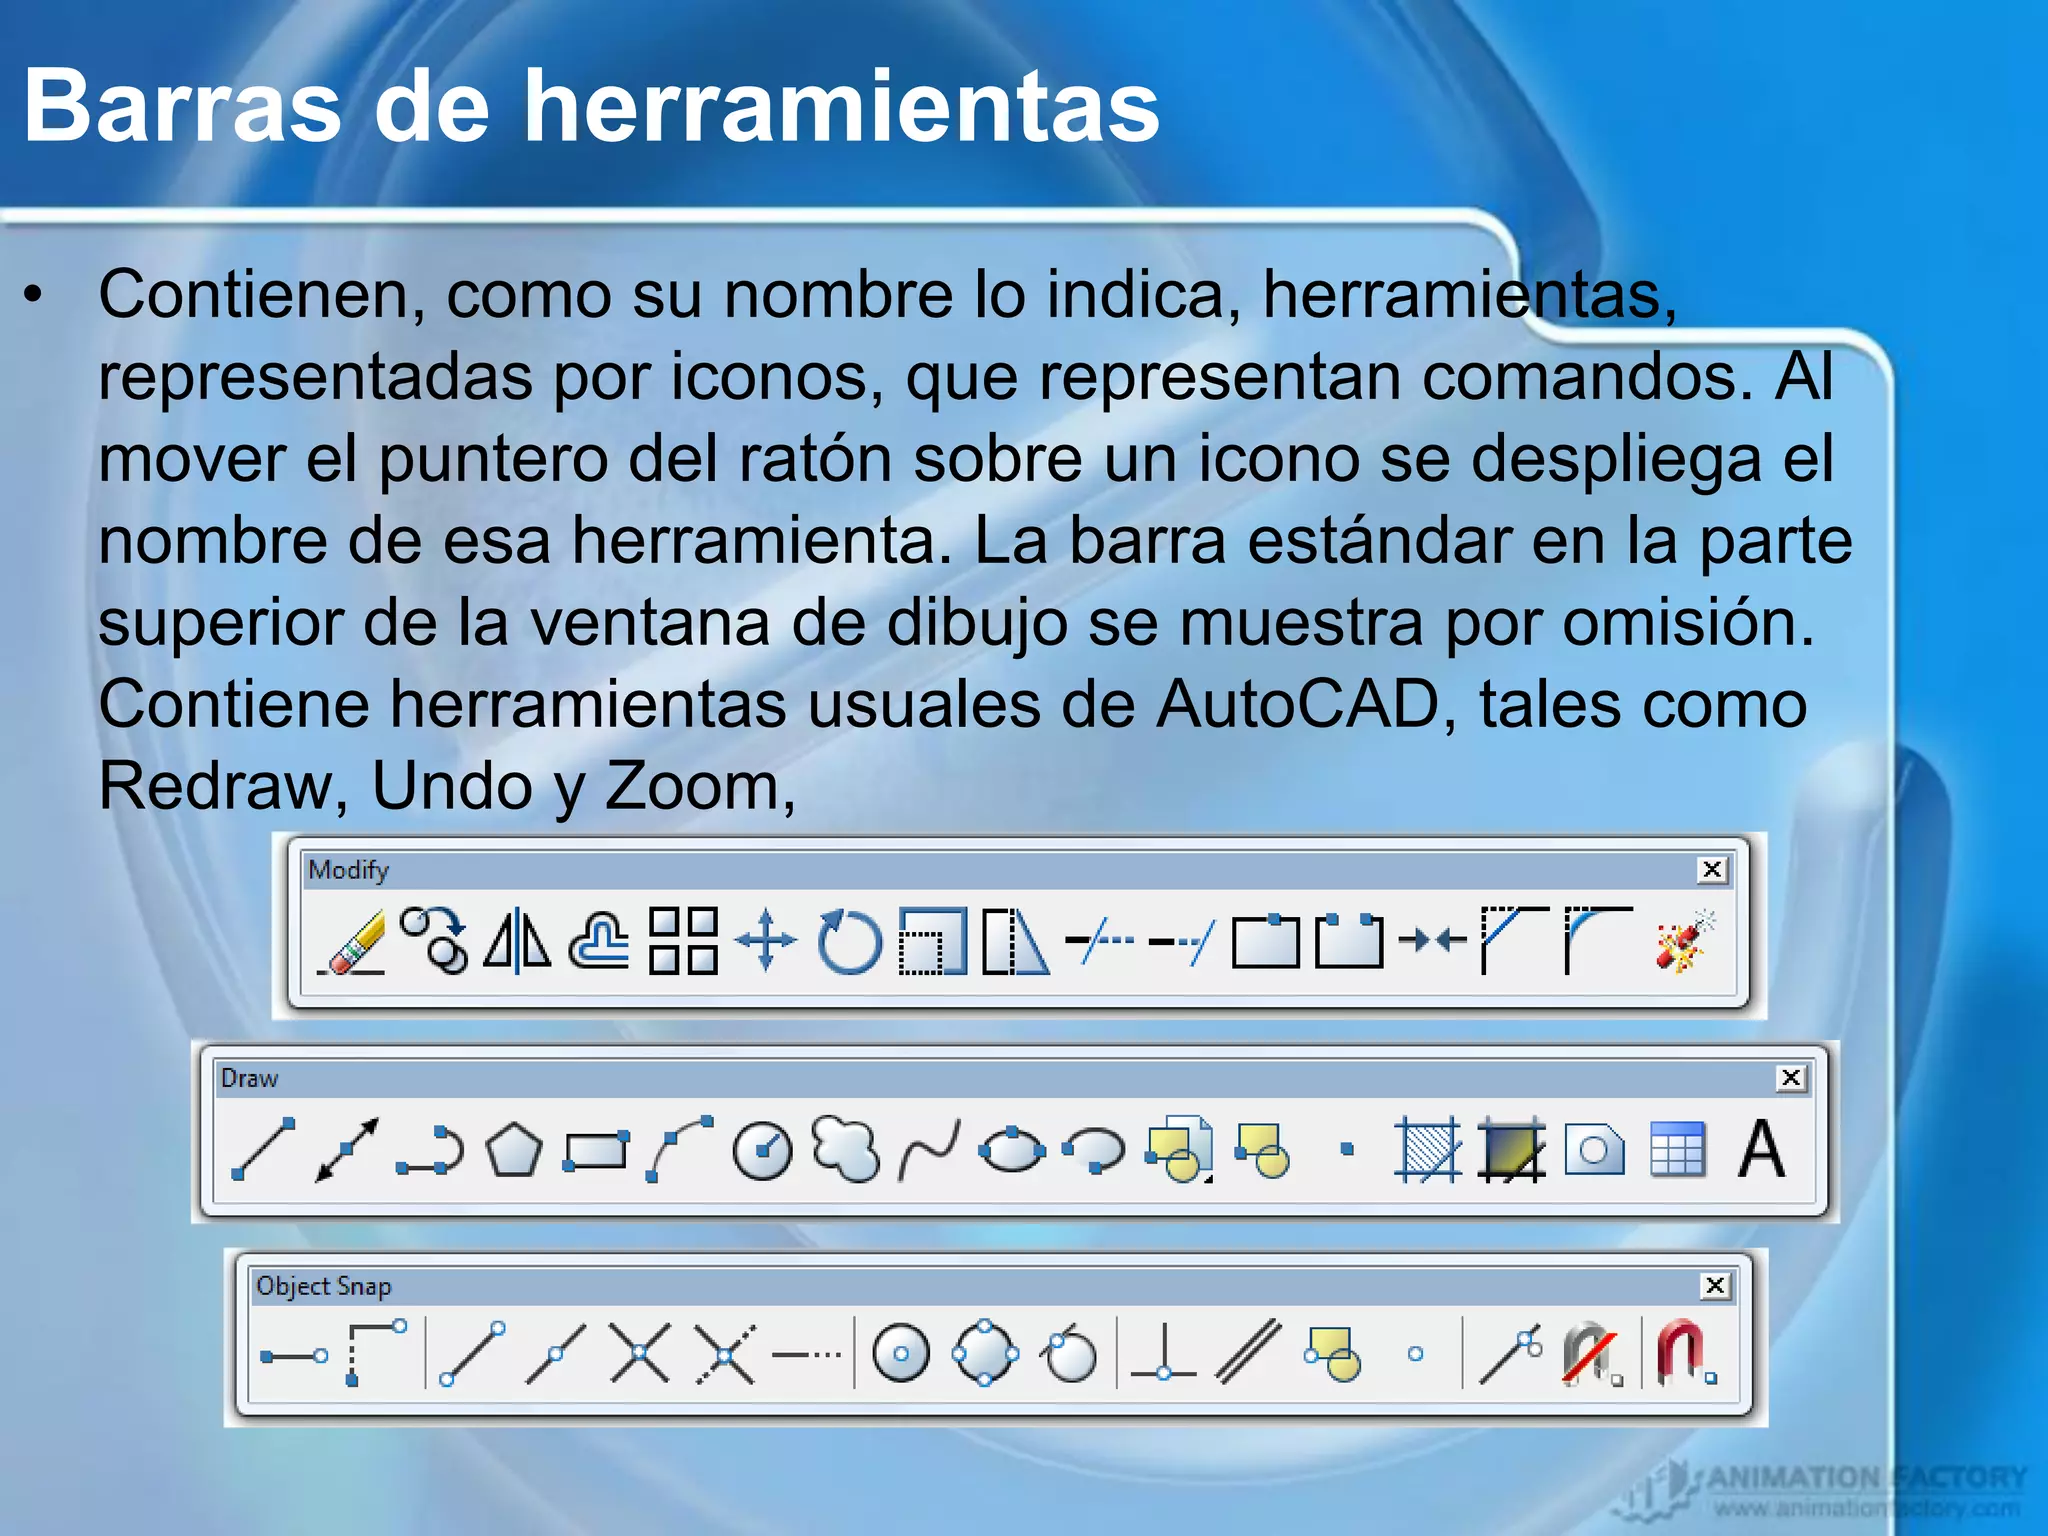2048x1536 pixels.
Task: Select the Fillet tool in Modify toolbar
Action: (1598, 940)
